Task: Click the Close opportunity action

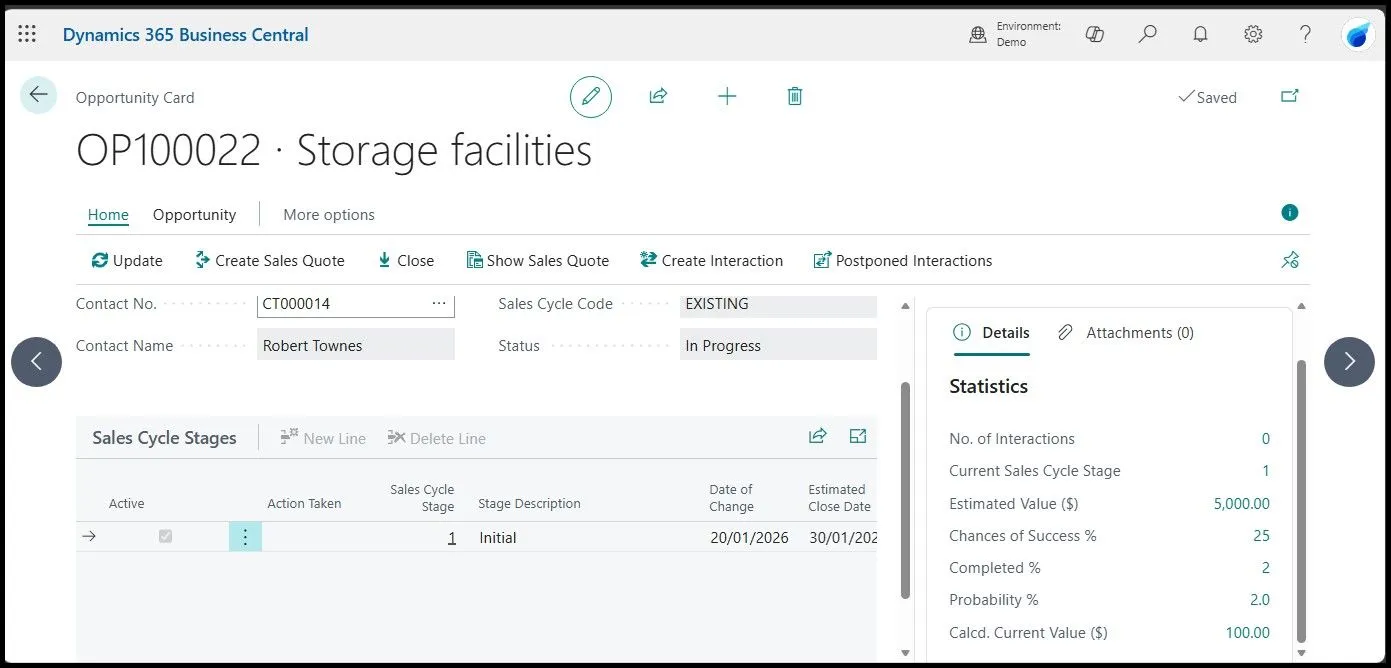Action: (x=405, y=260)
